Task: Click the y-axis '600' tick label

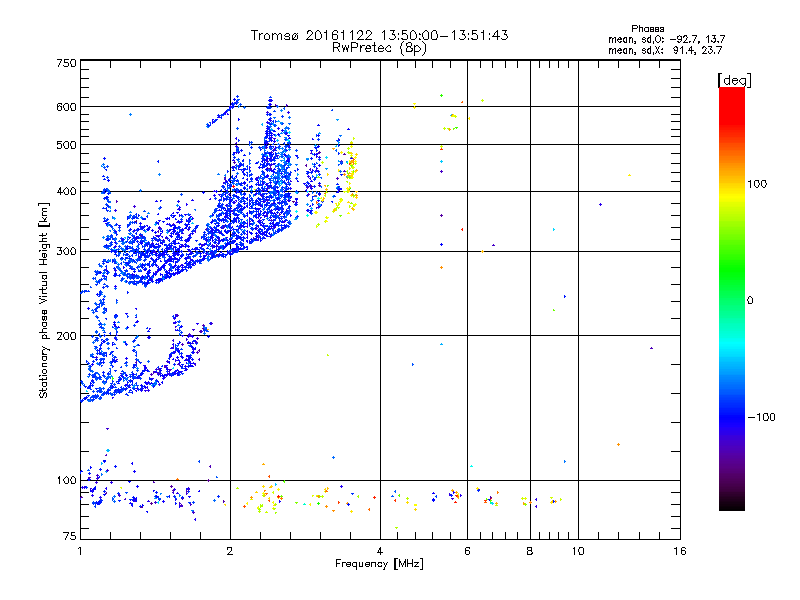Action: (66, 107)
